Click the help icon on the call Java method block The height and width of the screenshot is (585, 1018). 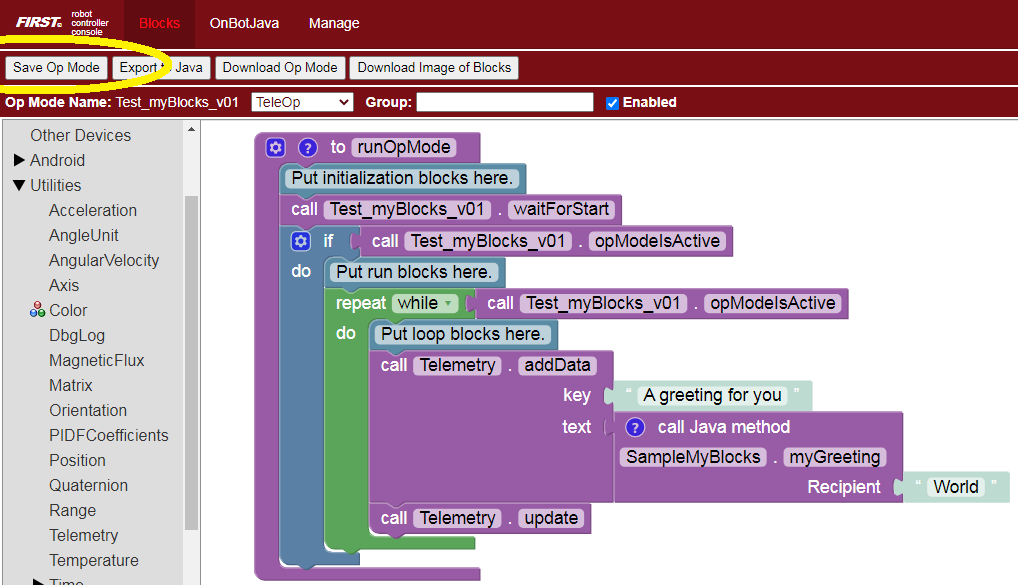(637, 427)
